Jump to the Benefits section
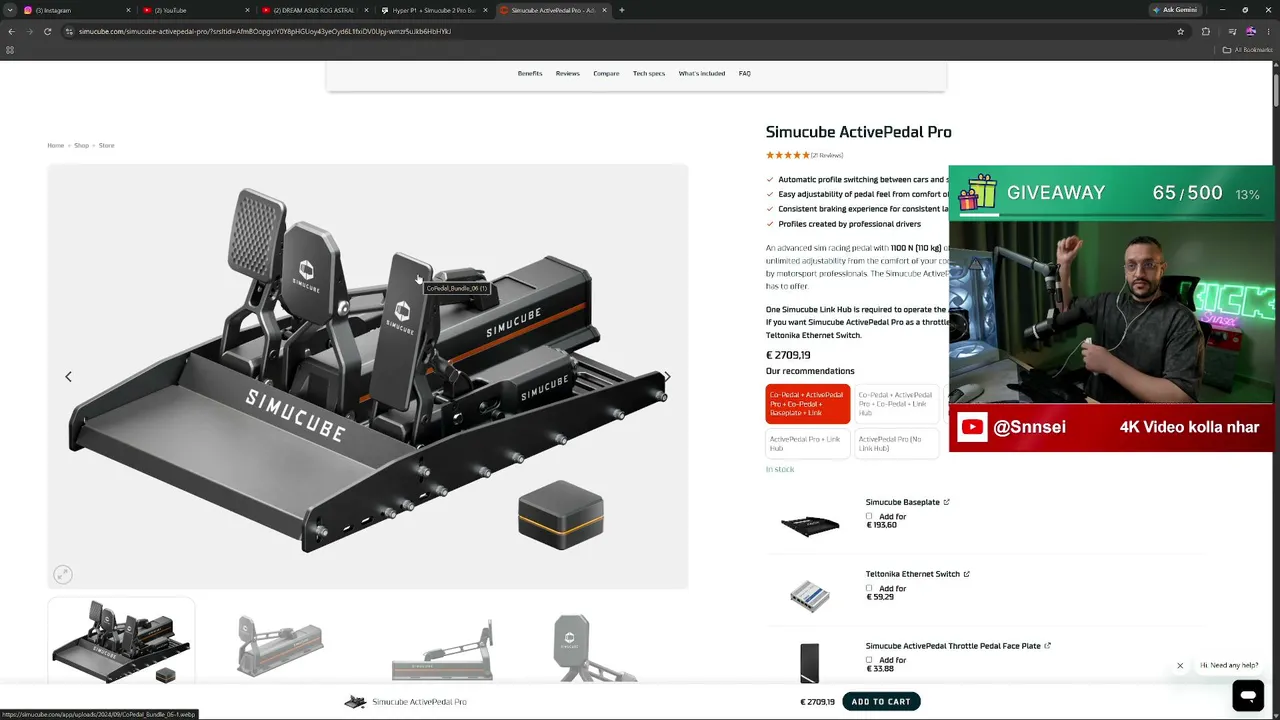 [530, 73]
